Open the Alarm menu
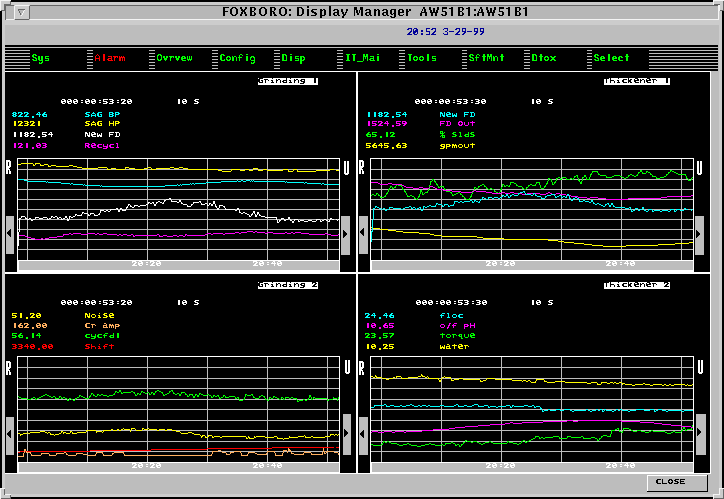 pyautogui.click(x=110, y=58)
